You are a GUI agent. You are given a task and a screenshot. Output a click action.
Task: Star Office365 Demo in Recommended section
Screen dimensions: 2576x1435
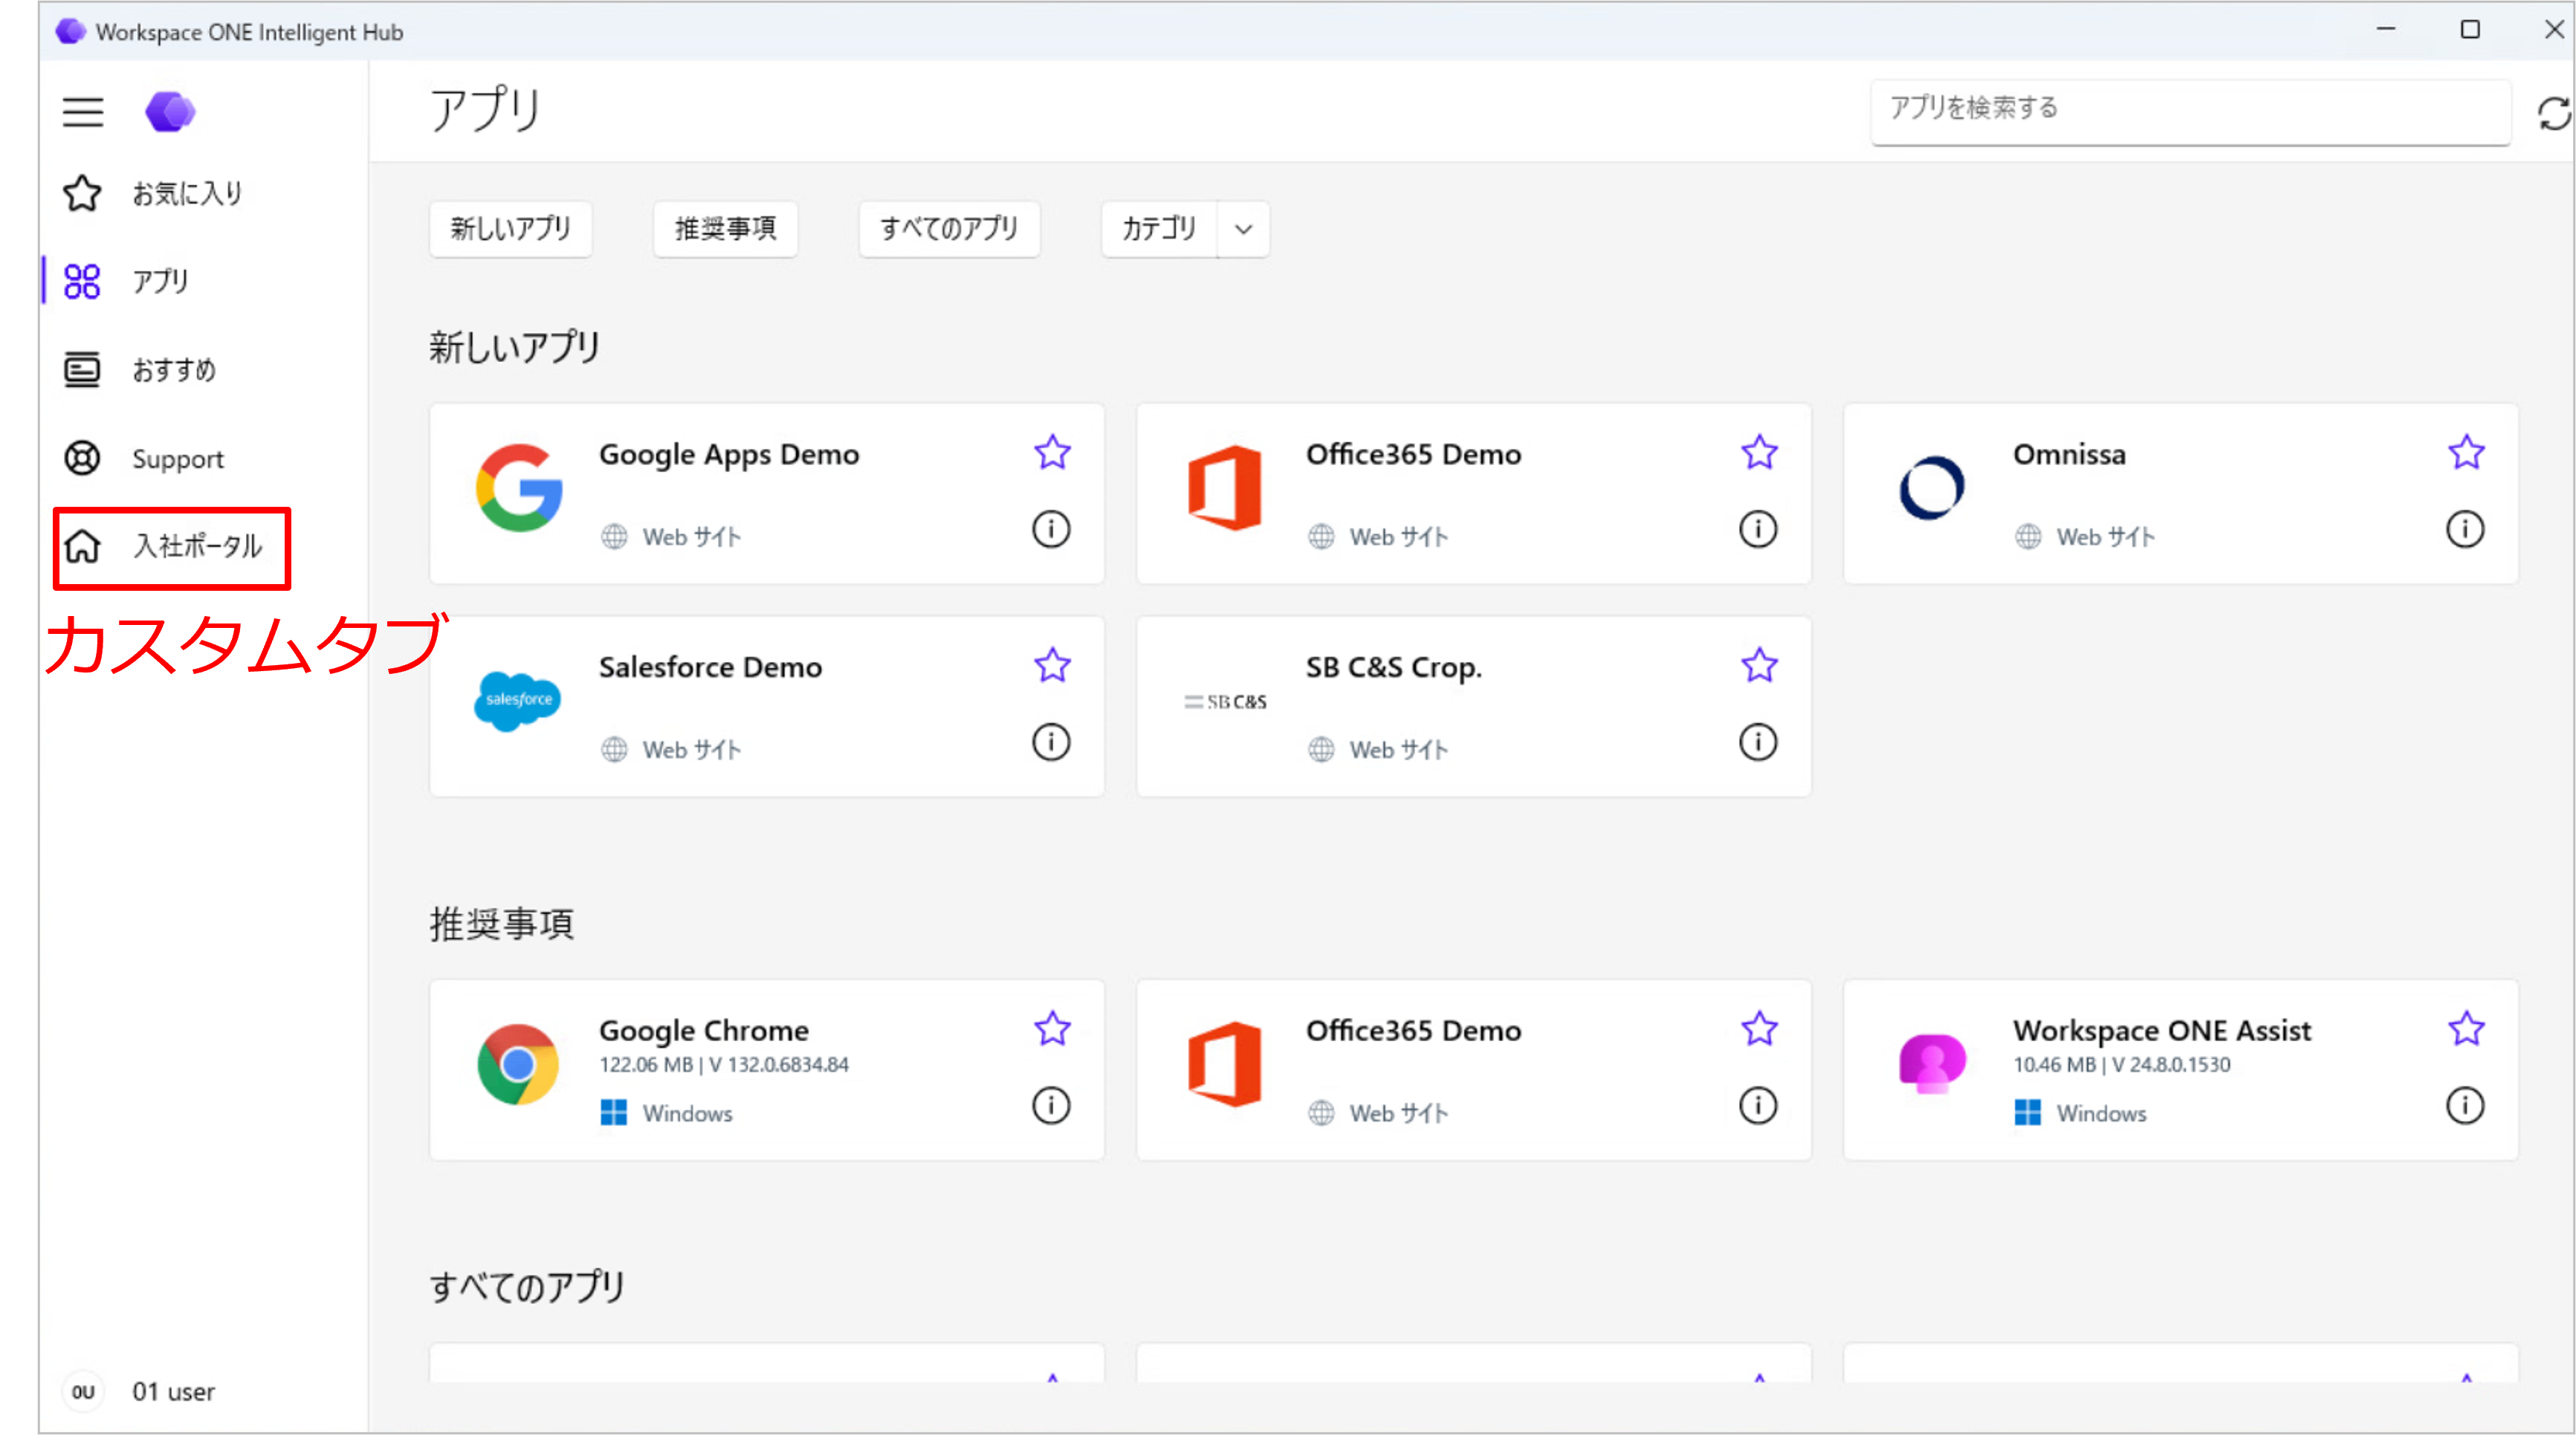[1759, 1029]
